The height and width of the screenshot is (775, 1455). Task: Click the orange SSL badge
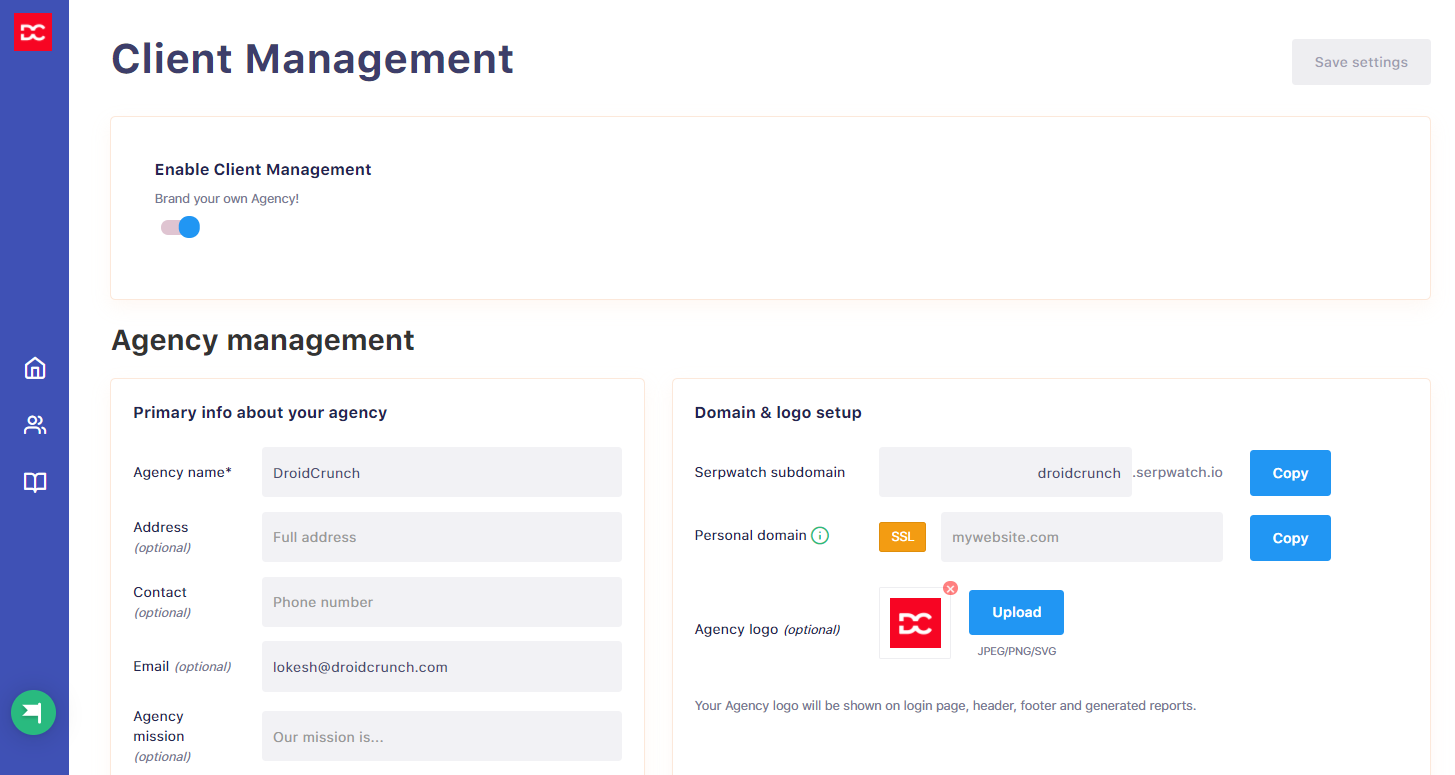[902, 537]
